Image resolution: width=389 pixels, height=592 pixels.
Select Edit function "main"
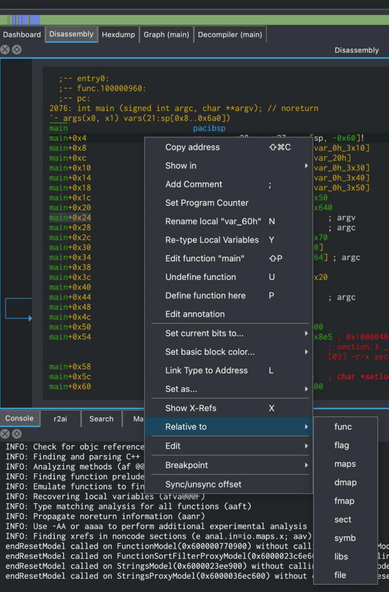pyautogui.click(x=228, y=258)
